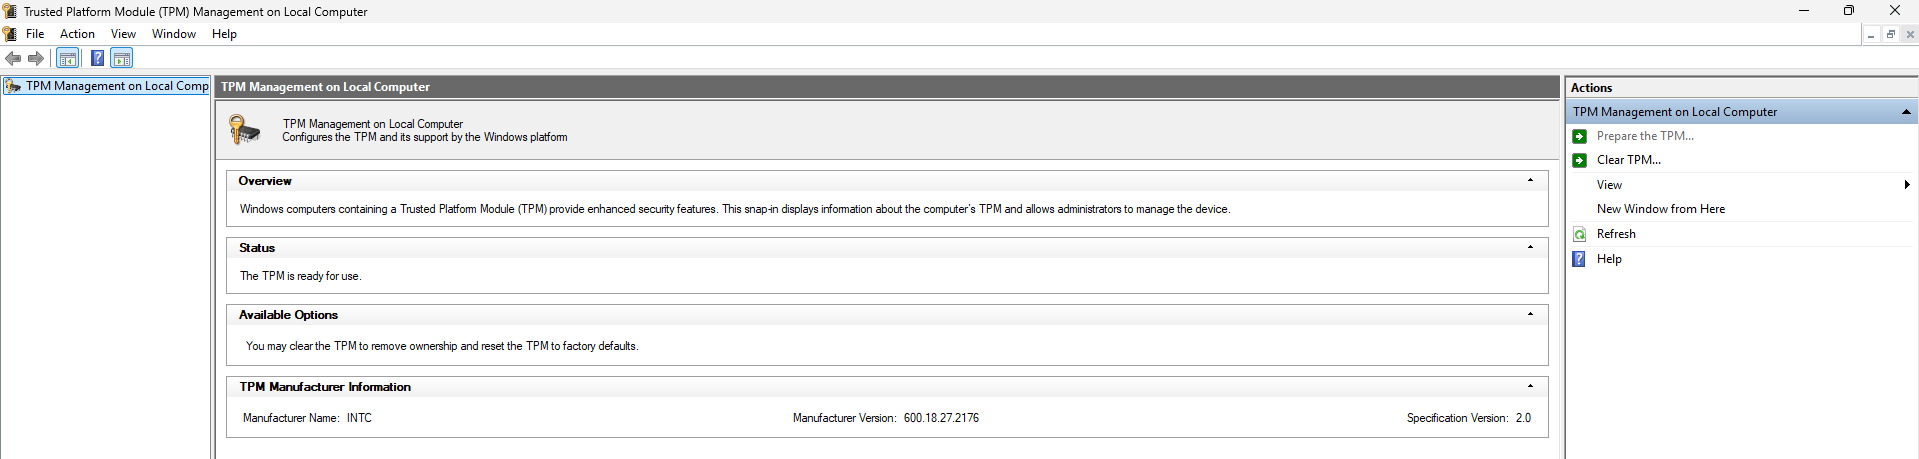Expand the View submenu arrow in Actions
The width and height of the screenshot is (1919, 459).
pos(1907,185)
